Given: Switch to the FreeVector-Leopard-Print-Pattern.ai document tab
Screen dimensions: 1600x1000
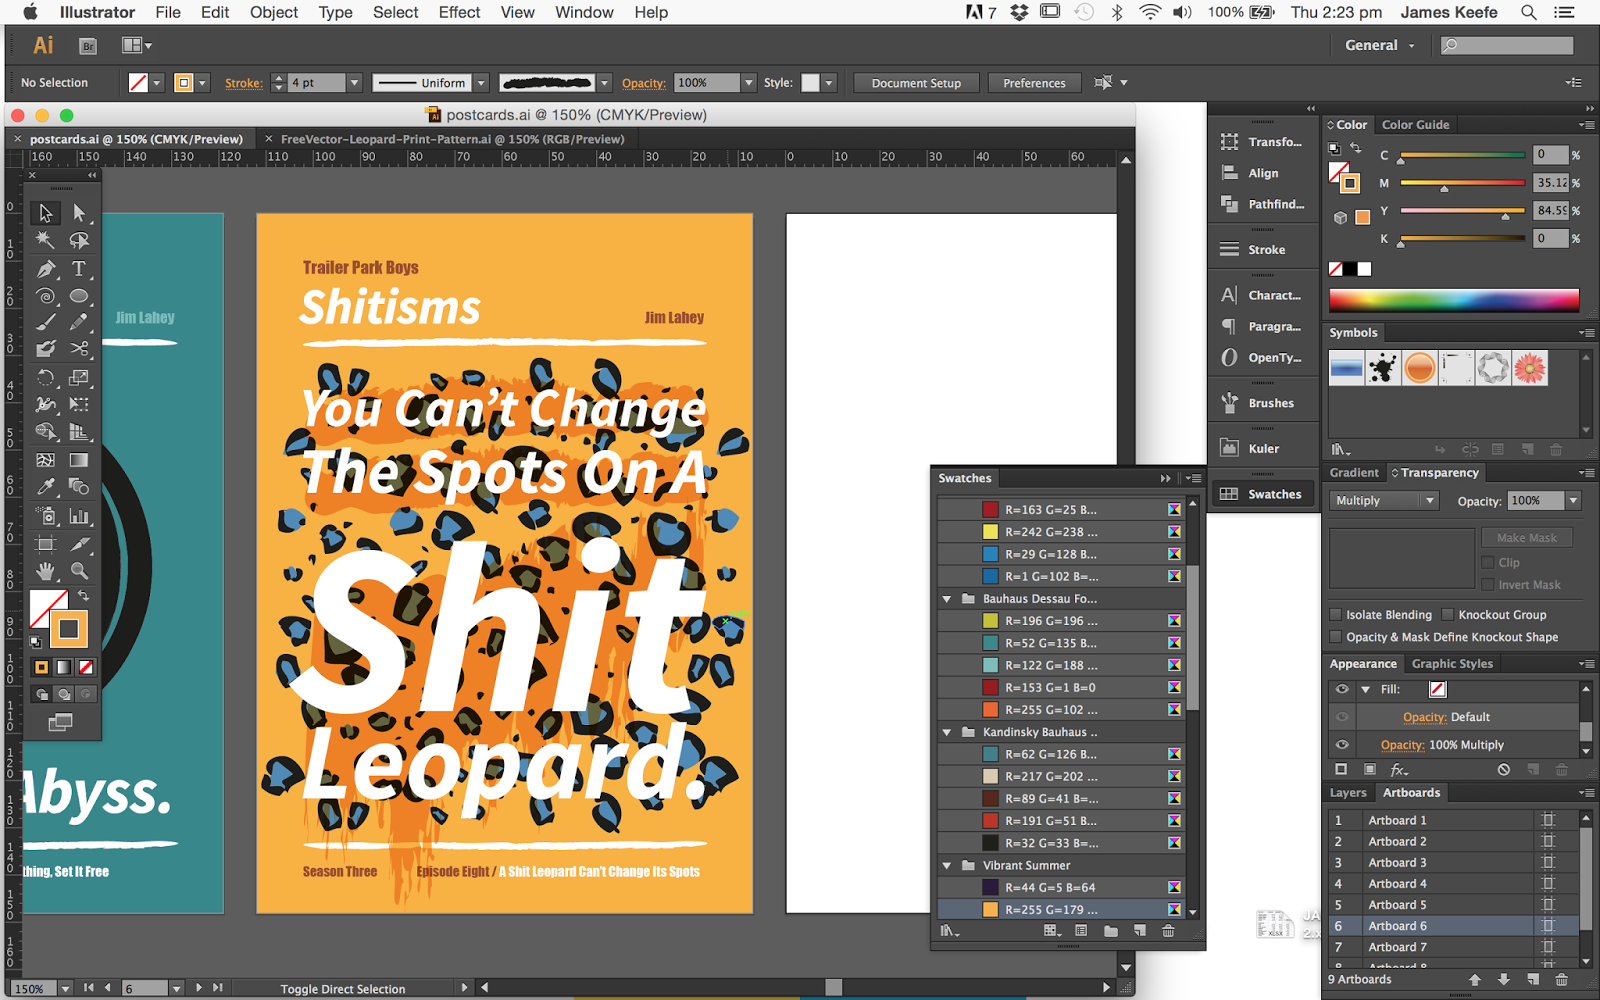Looking at the screenshot, I should 452,139.
